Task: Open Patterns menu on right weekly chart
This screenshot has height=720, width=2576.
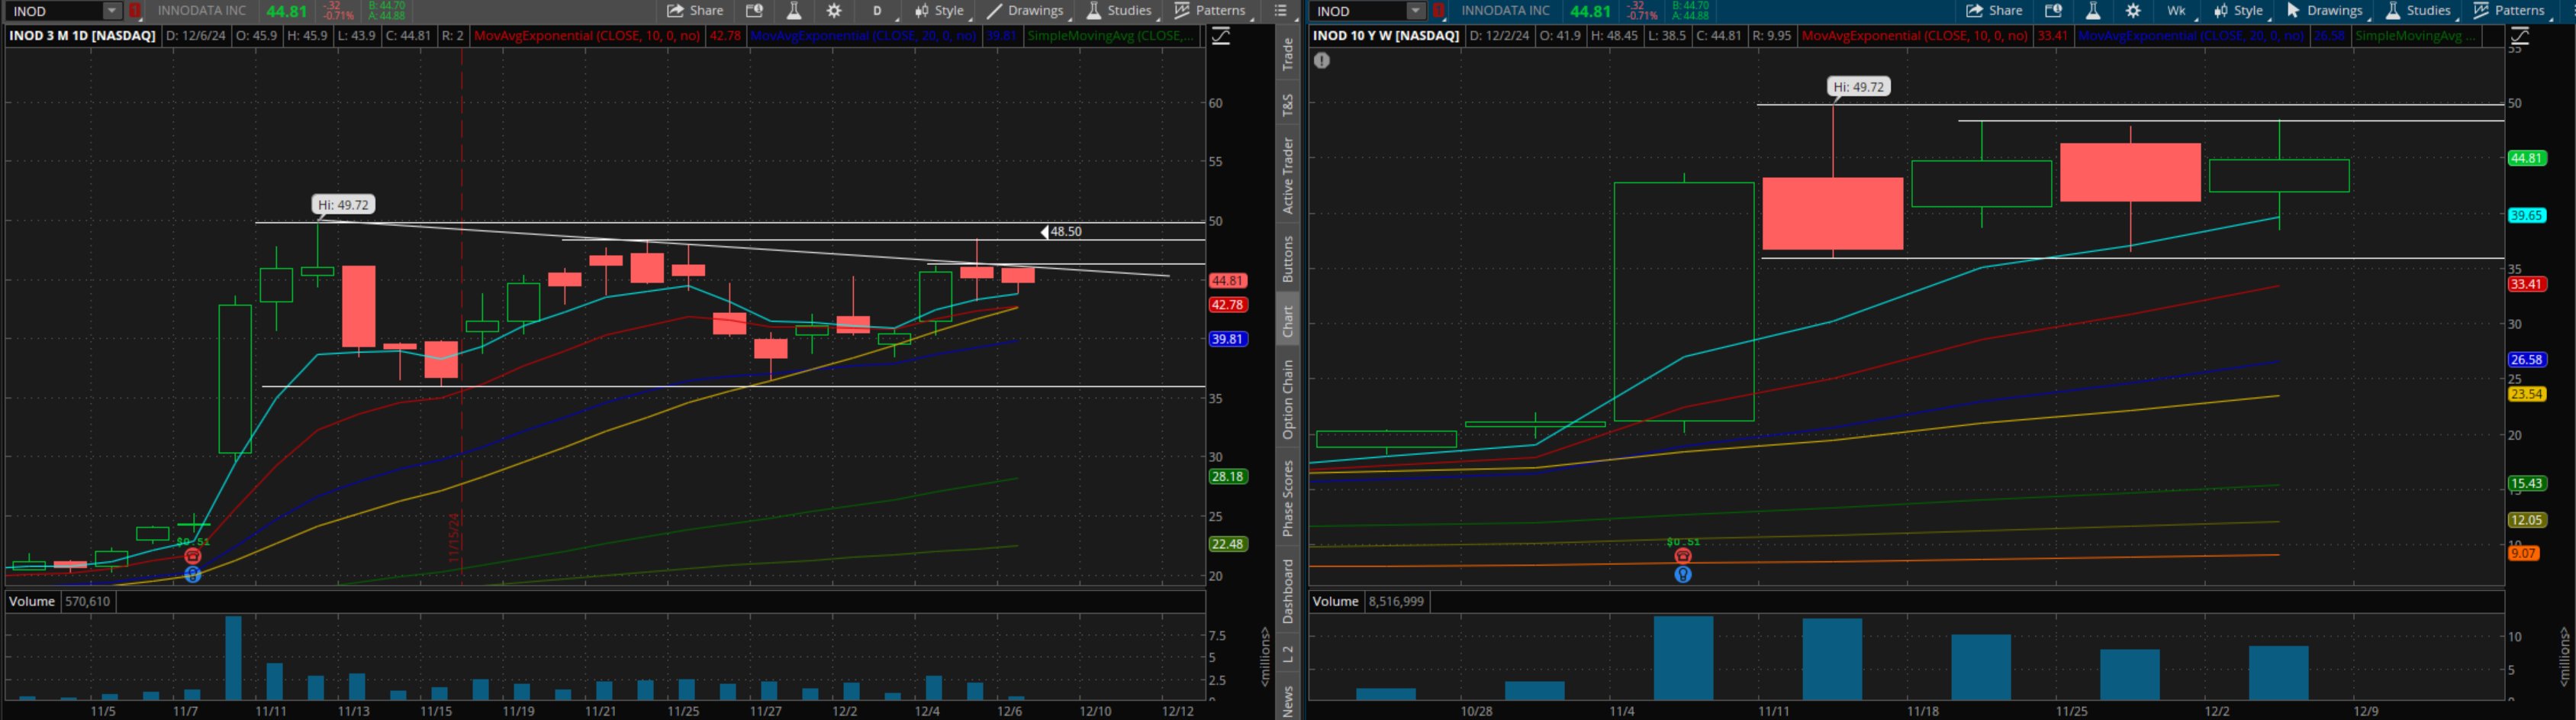Action: 2509,11
